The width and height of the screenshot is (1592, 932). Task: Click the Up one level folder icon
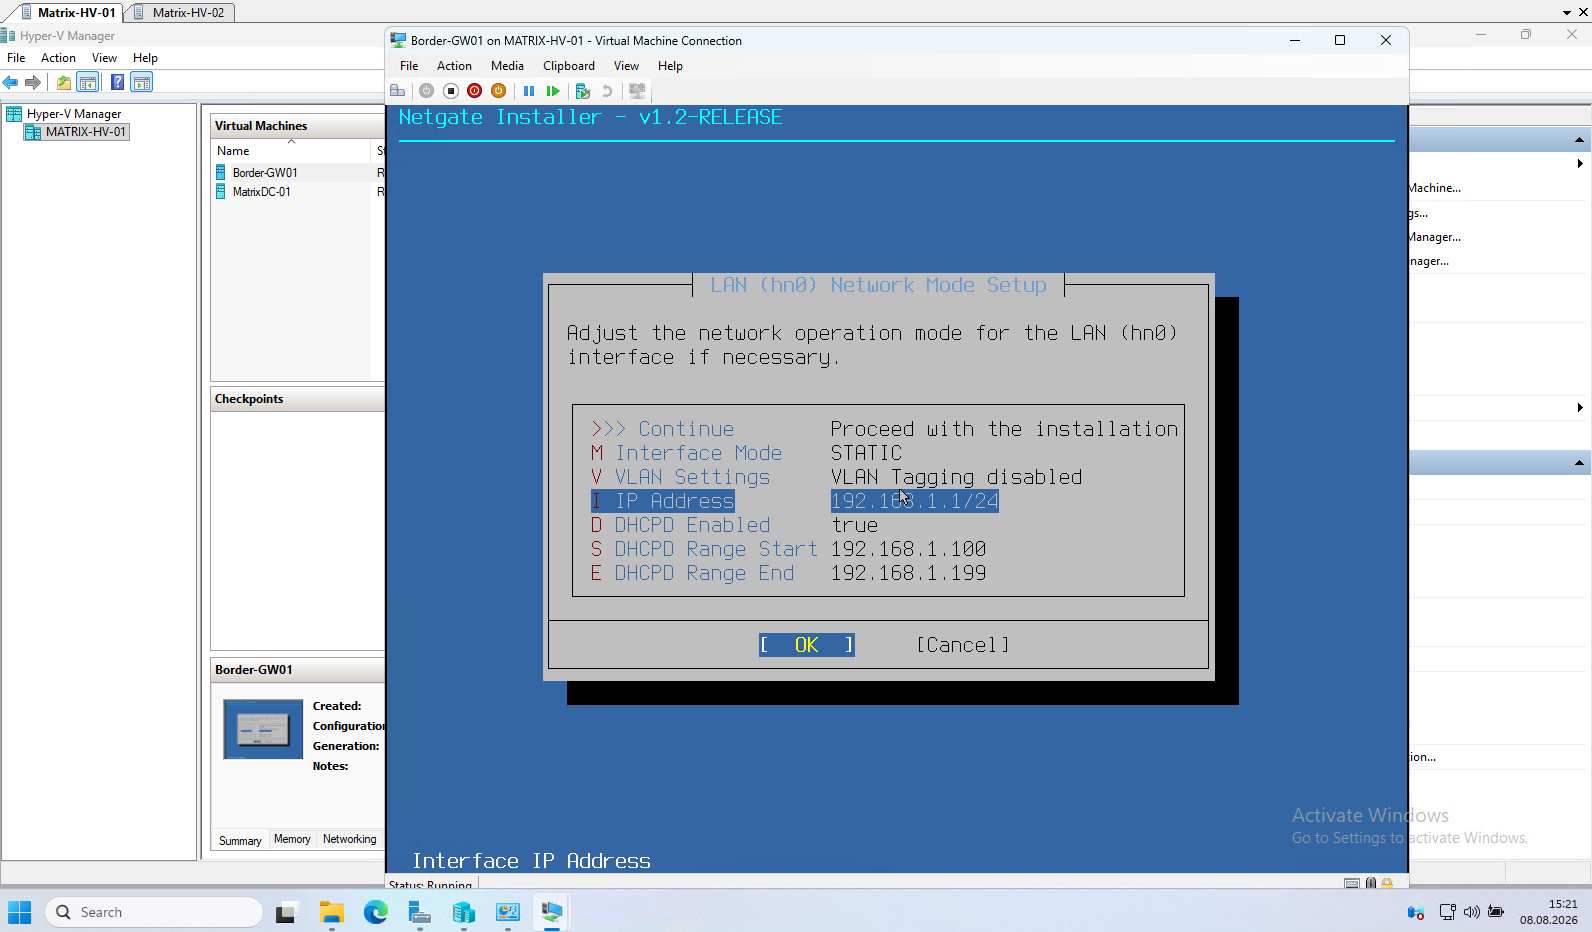[64, 82]
